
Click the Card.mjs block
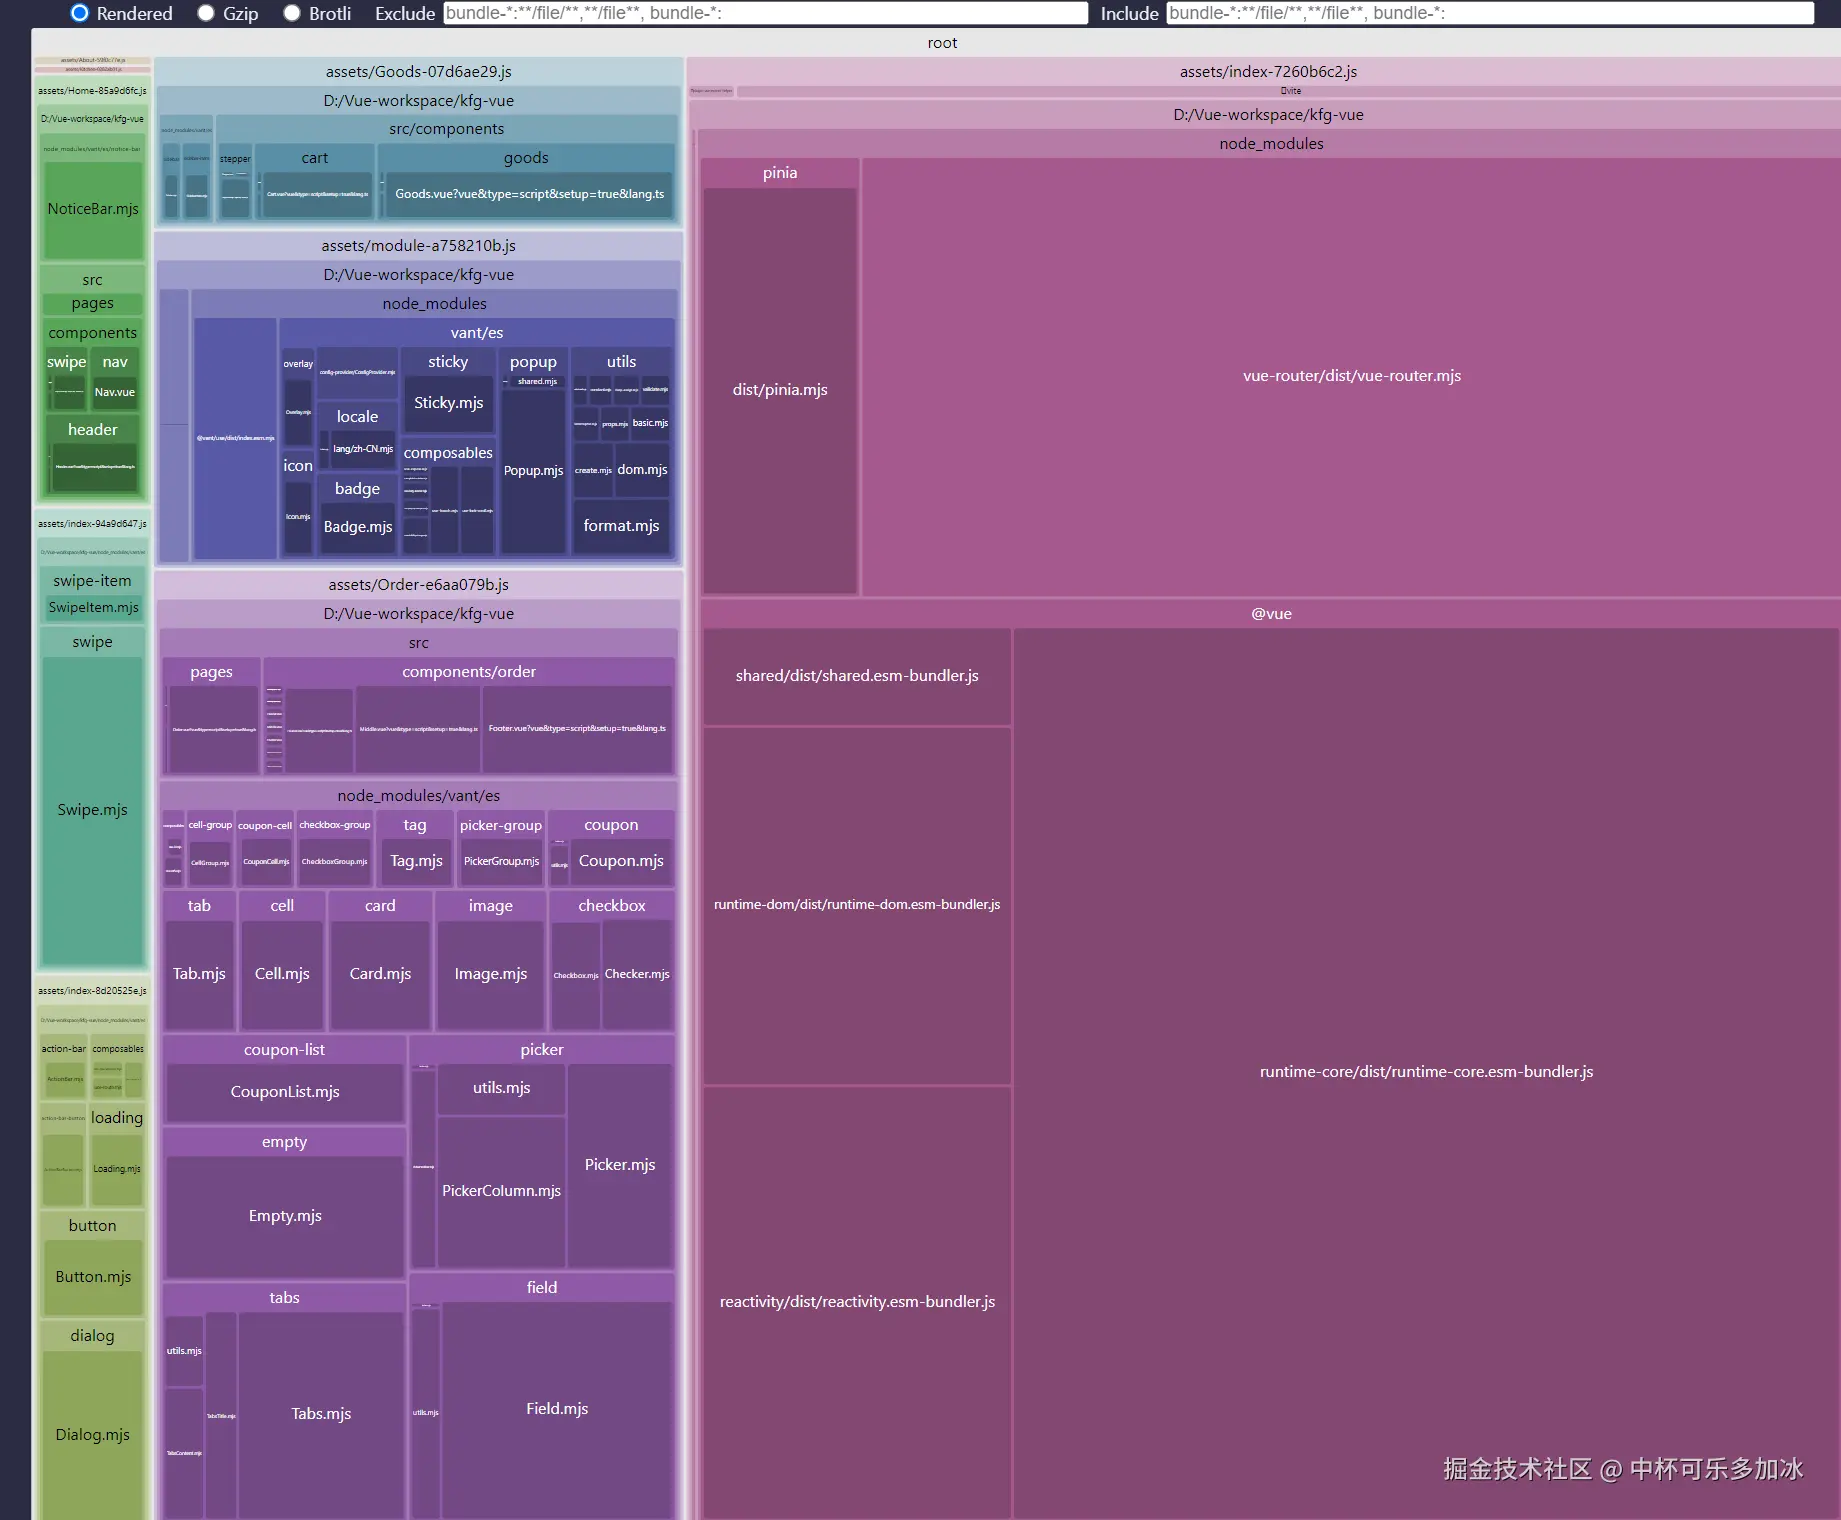(x=380, y=974)
